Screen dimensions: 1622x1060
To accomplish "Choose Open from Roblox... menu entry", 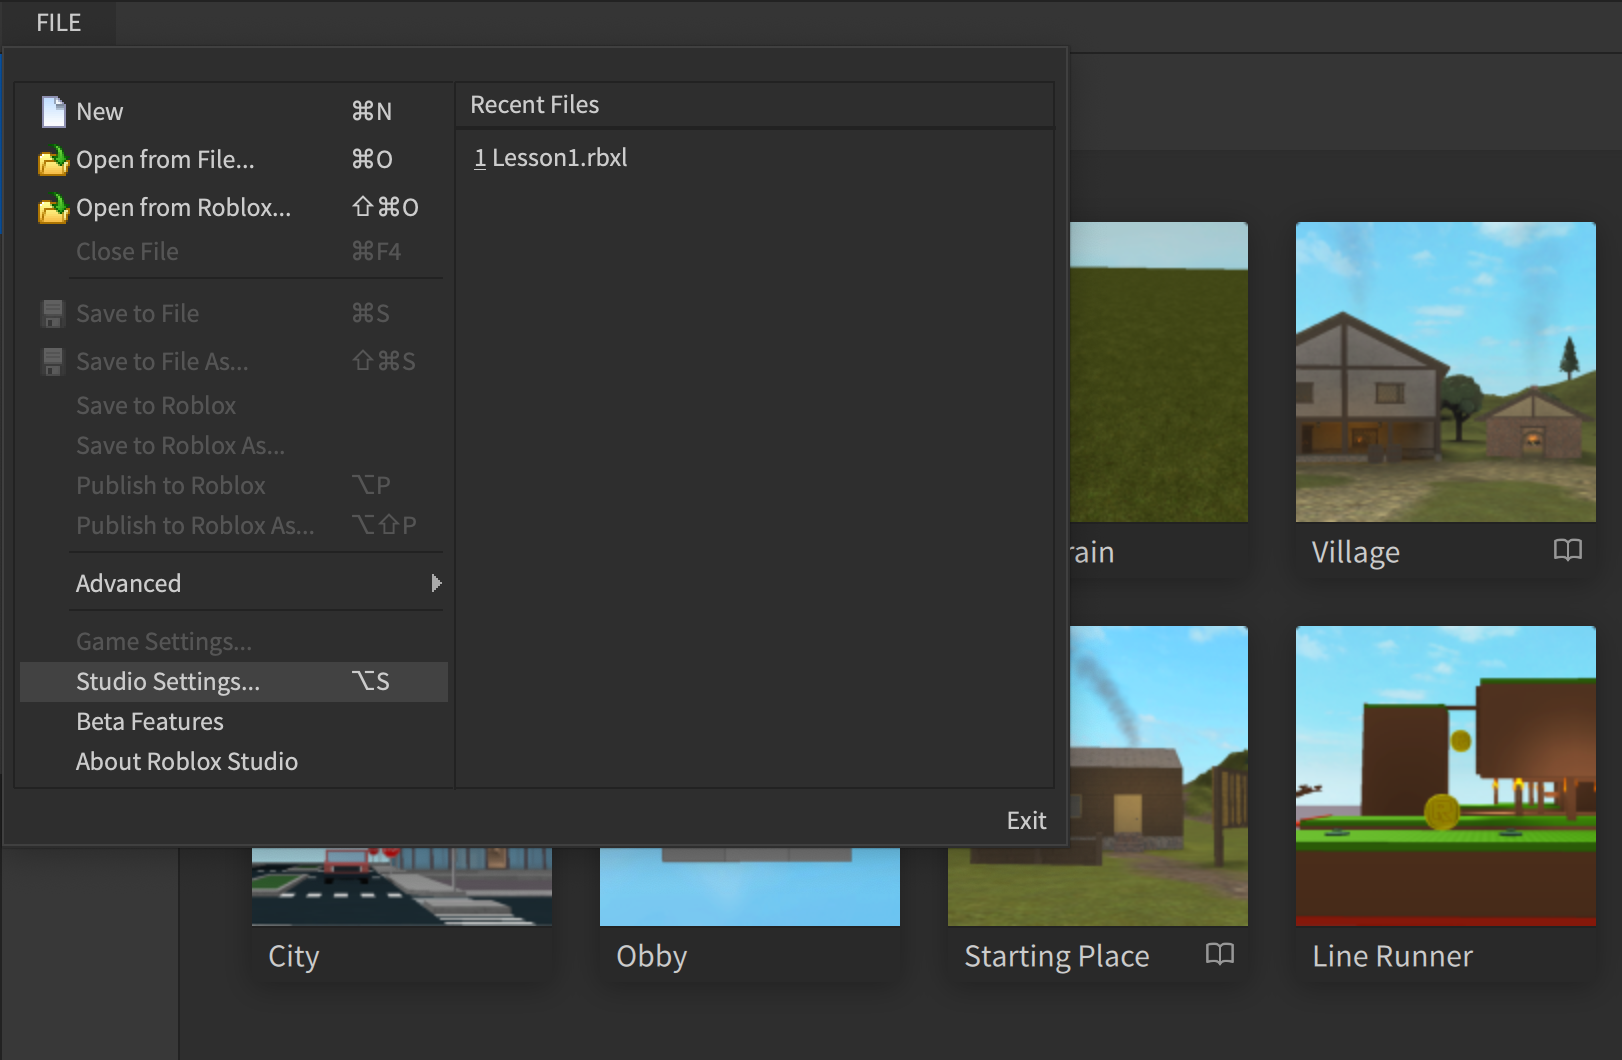I will click(x=234, y=207).
